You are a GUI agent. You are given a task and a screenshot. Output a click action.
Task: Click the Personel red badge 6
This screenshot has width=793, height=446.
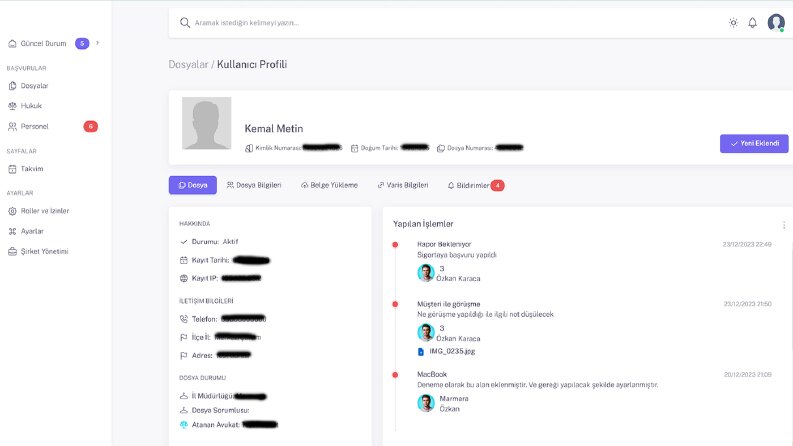tap(91, 126)
